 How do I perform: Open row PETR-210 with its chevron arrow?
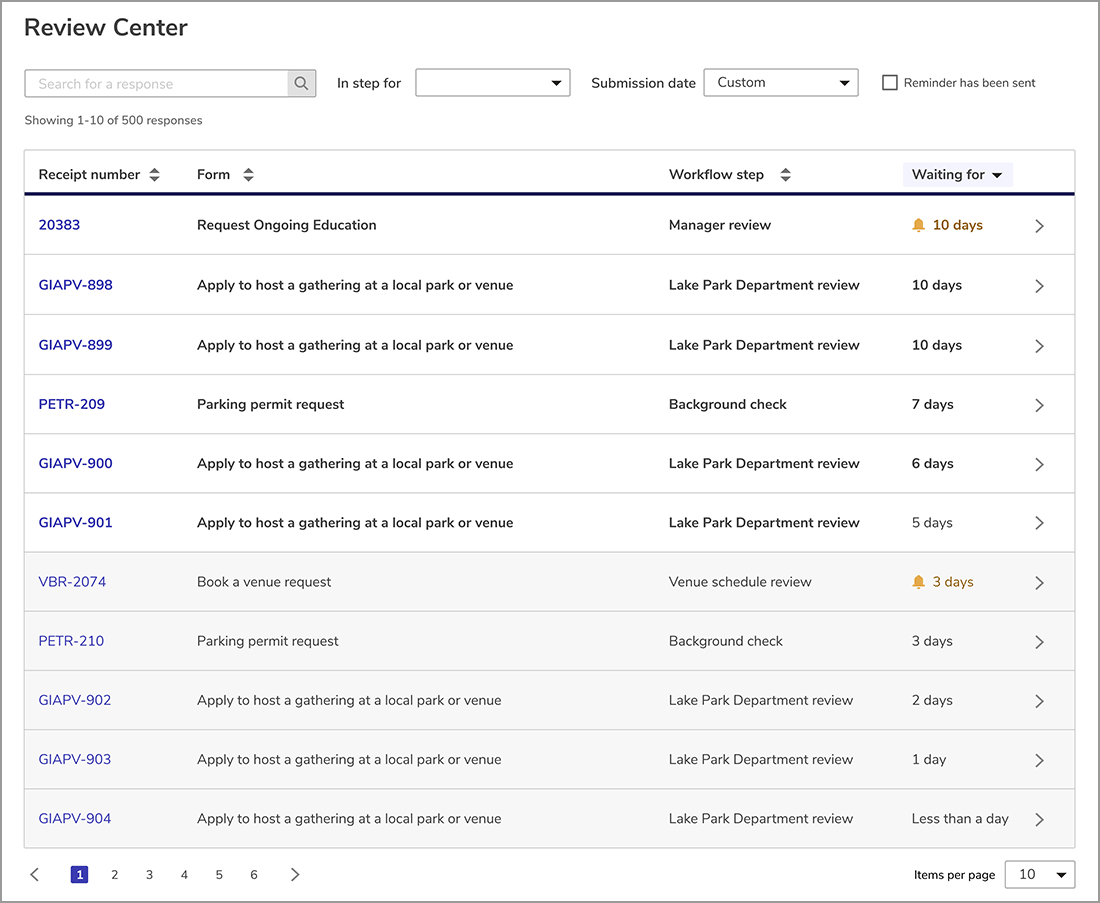click(x=1040, y=641)
